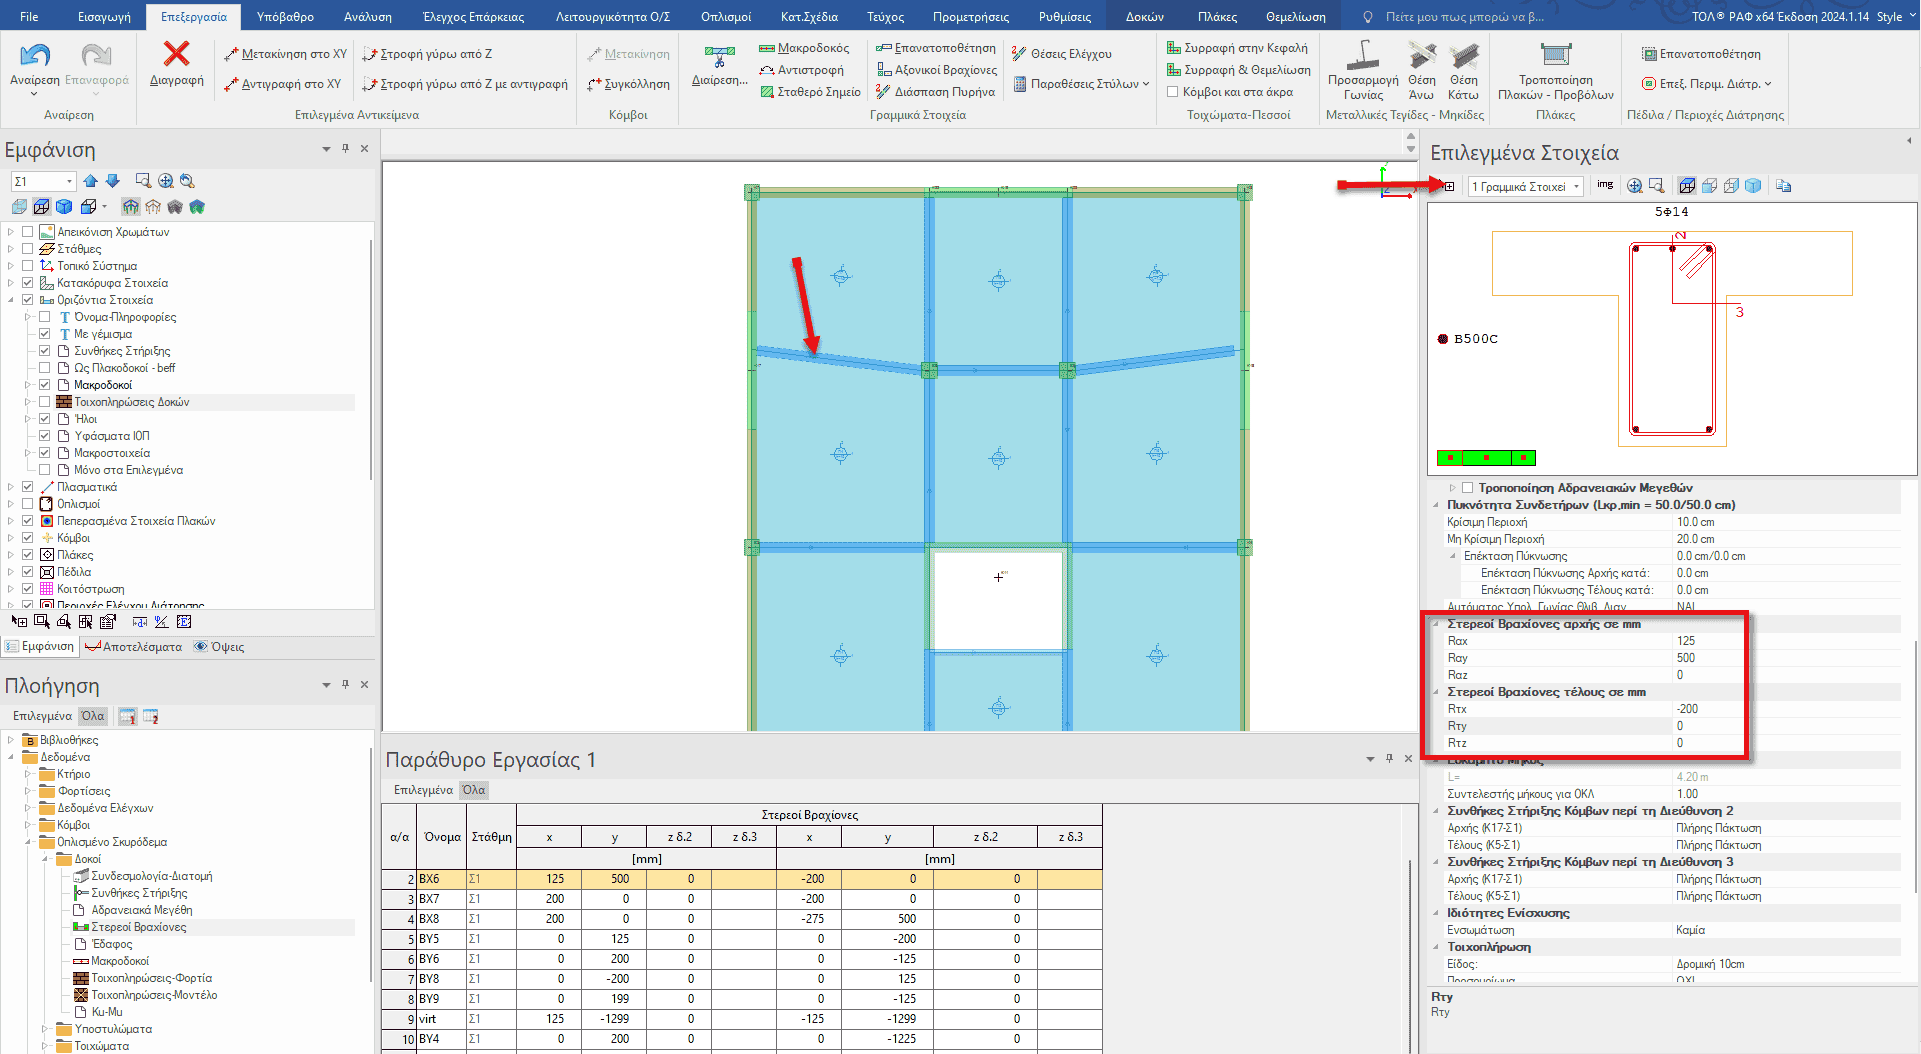Click the green reinforcement bar strip
Screen dimensions: 1921x1054
pos(1485,458)
